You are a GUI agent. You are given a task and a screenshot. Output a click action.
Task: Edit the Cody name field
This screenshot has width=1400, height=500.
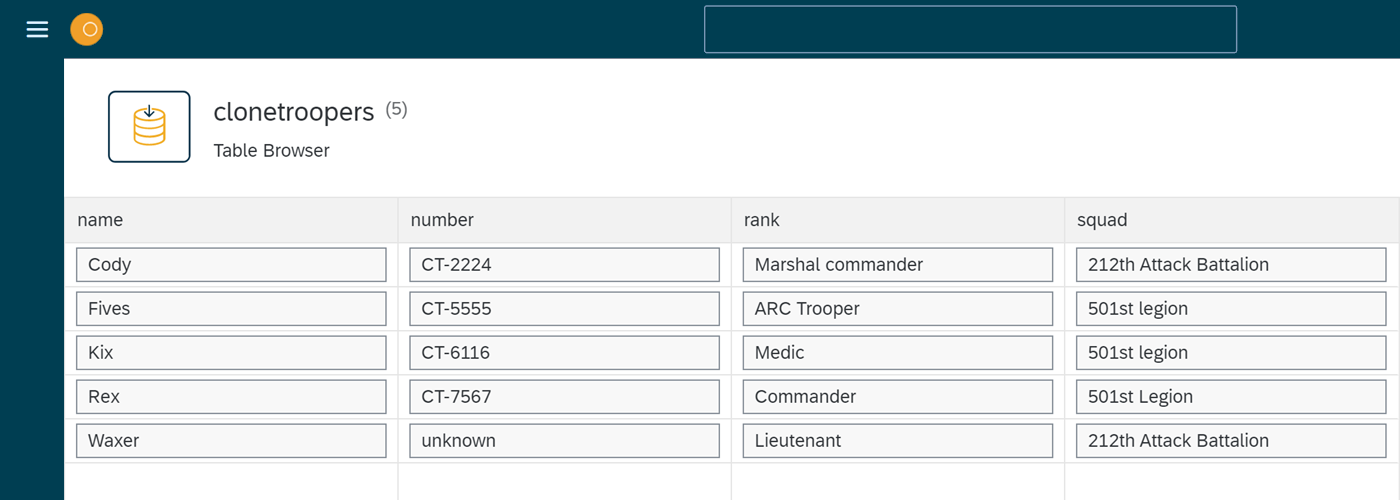(x=231, y=265)
